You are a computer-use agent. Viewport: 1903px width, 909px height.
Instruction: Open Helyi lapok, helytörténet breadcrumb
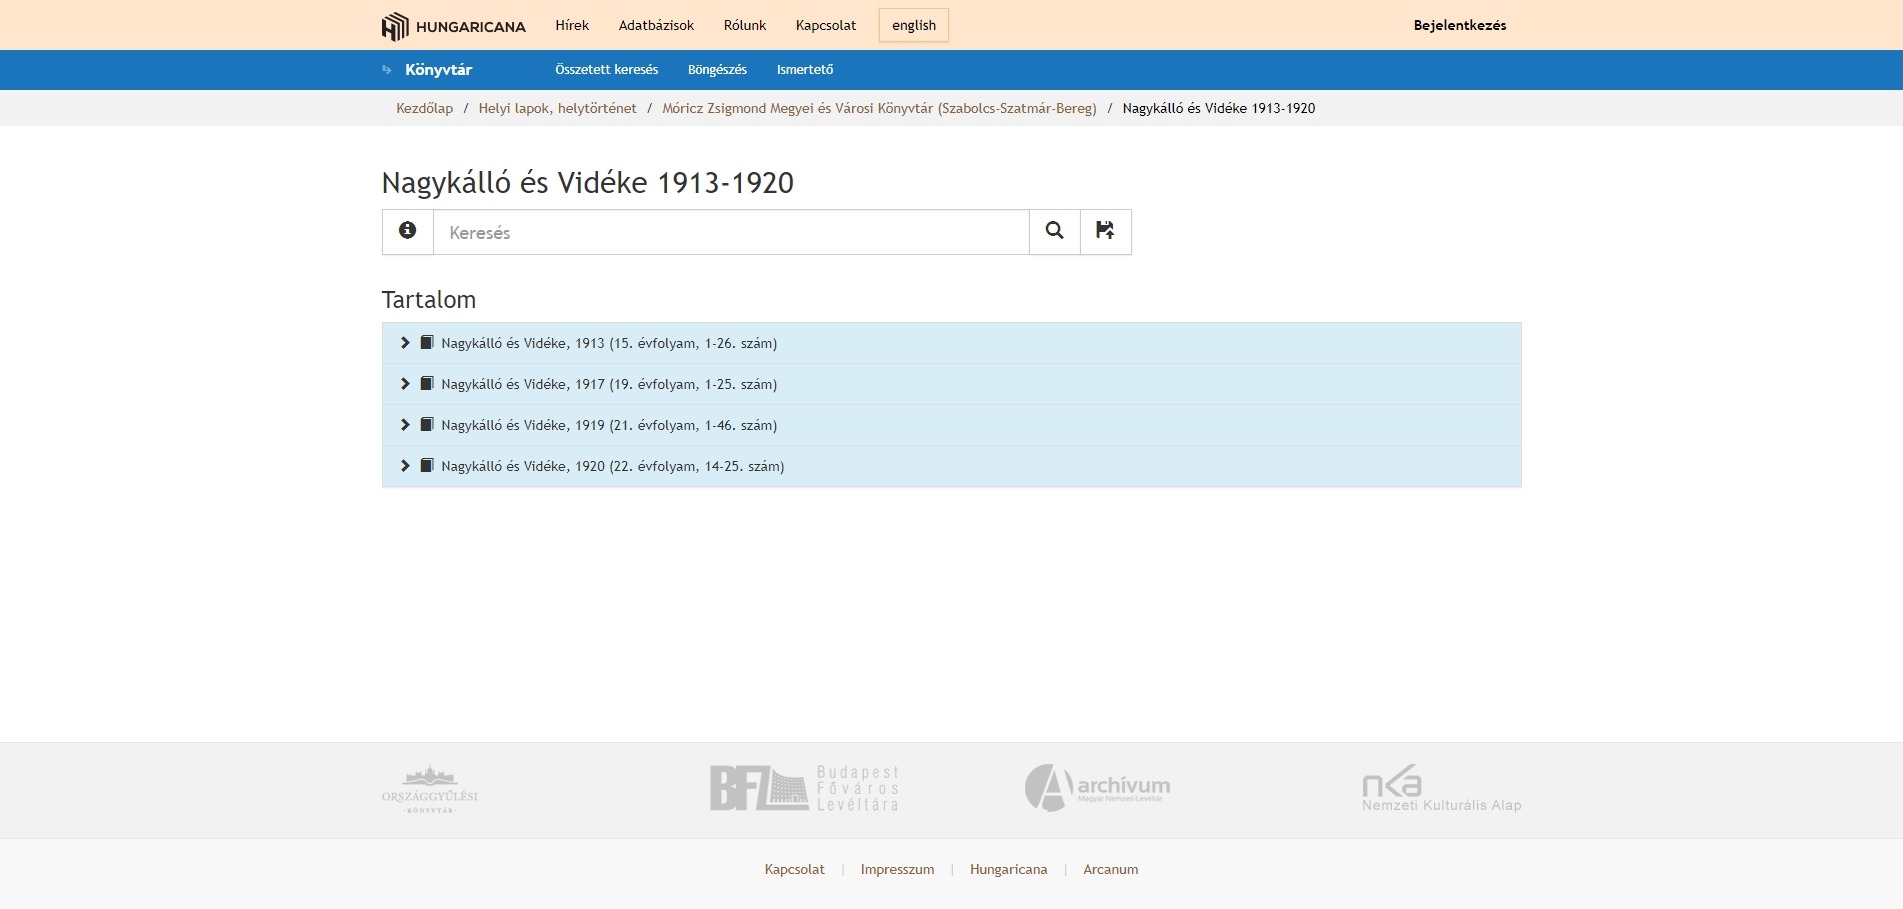[557, 108]
